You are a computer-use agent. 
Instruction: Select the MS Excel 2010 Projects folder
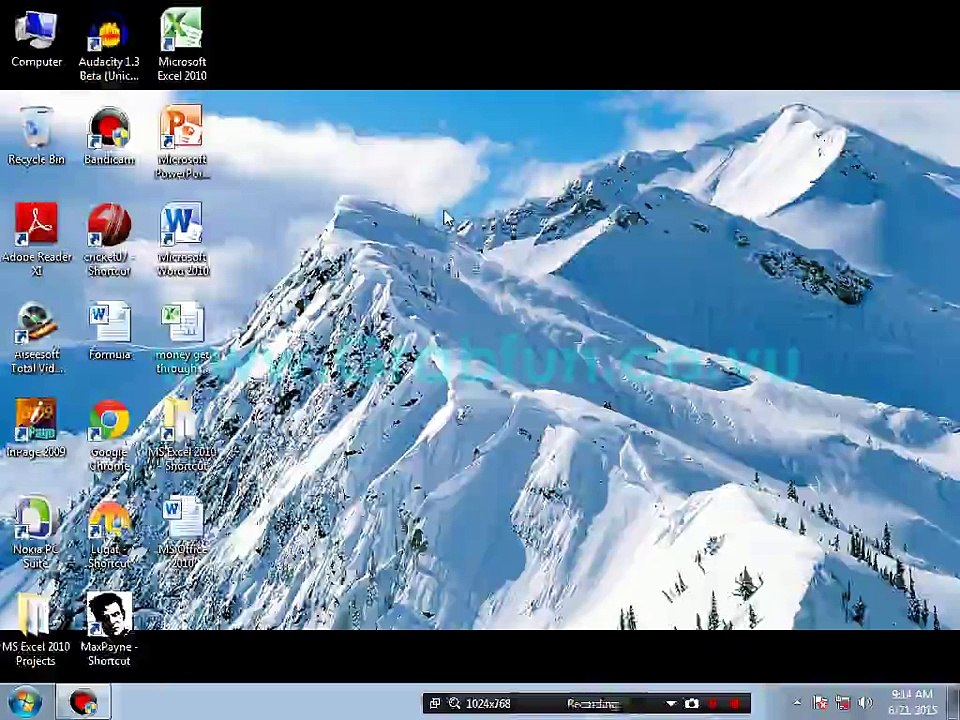(36, 630)
